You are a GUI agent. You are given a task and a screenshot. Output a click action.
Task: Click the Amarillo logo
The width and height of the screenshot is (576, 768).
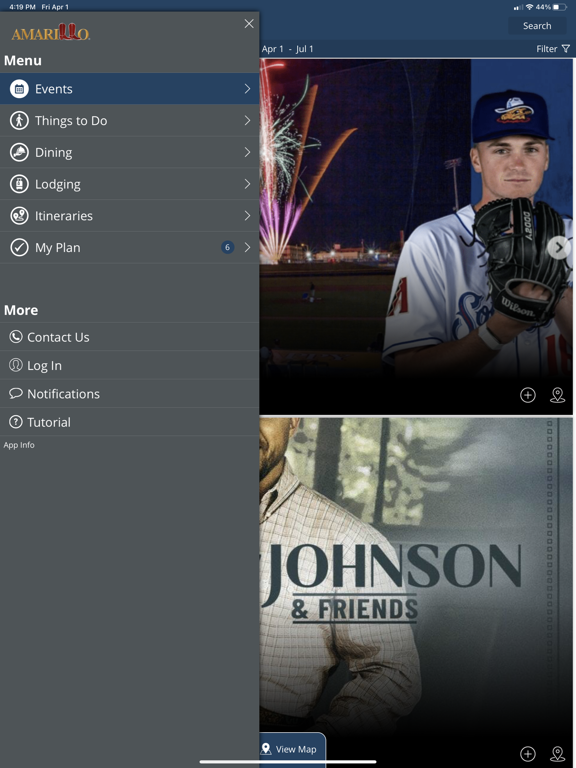click(50, 32)
